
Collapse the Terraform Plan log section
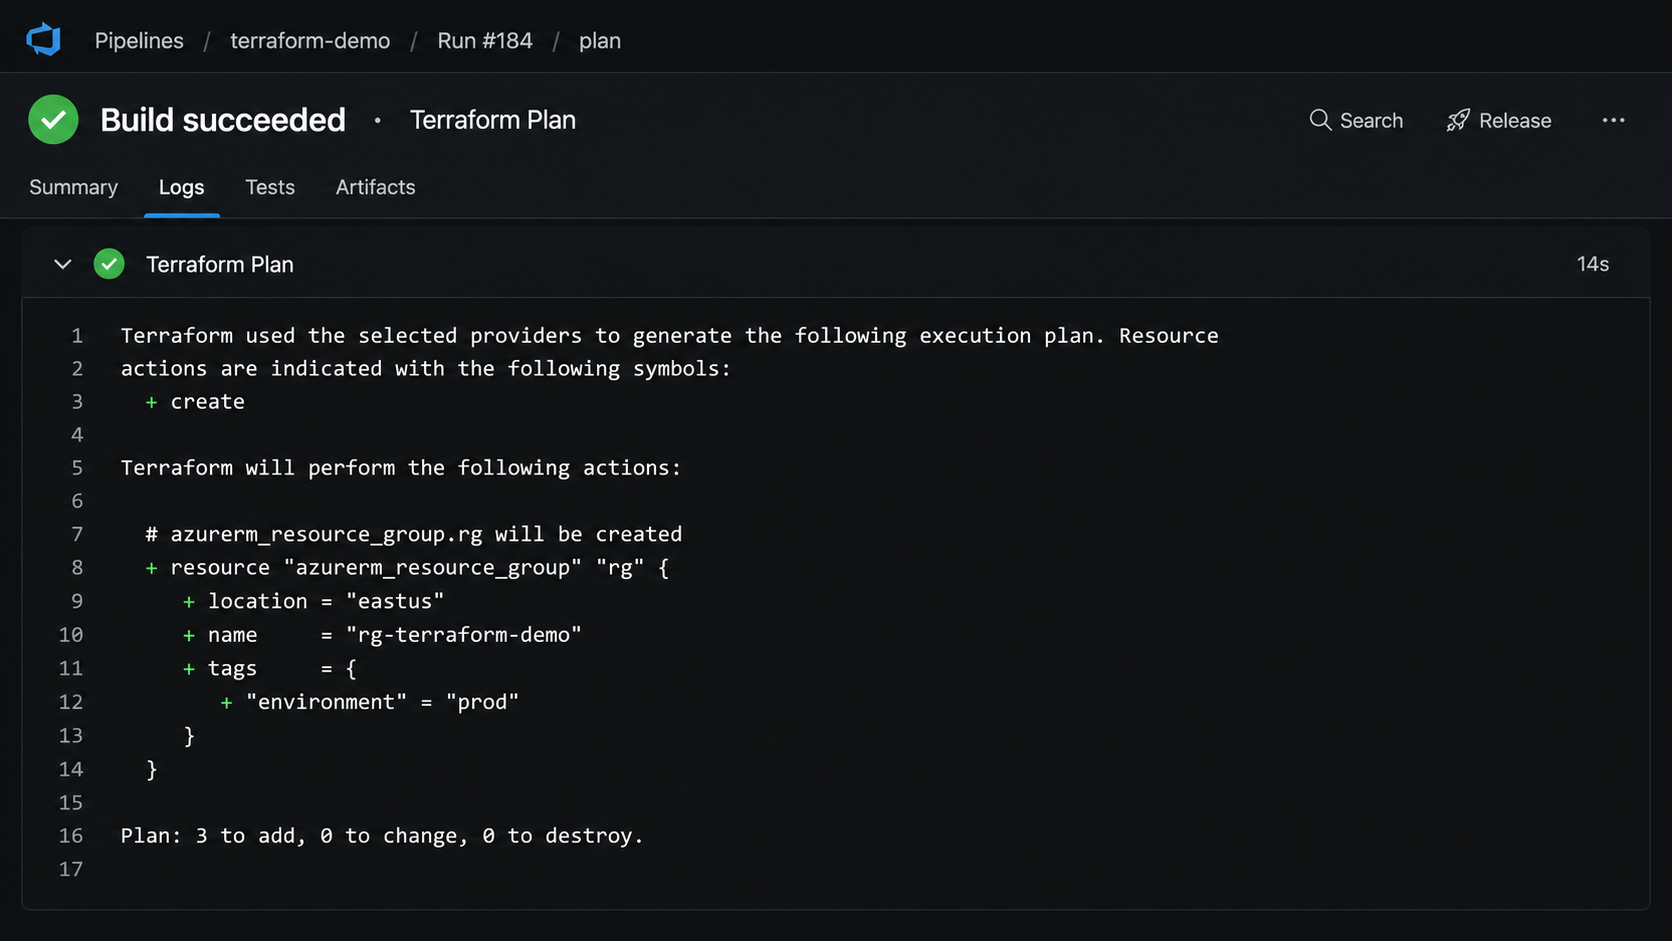63,264
